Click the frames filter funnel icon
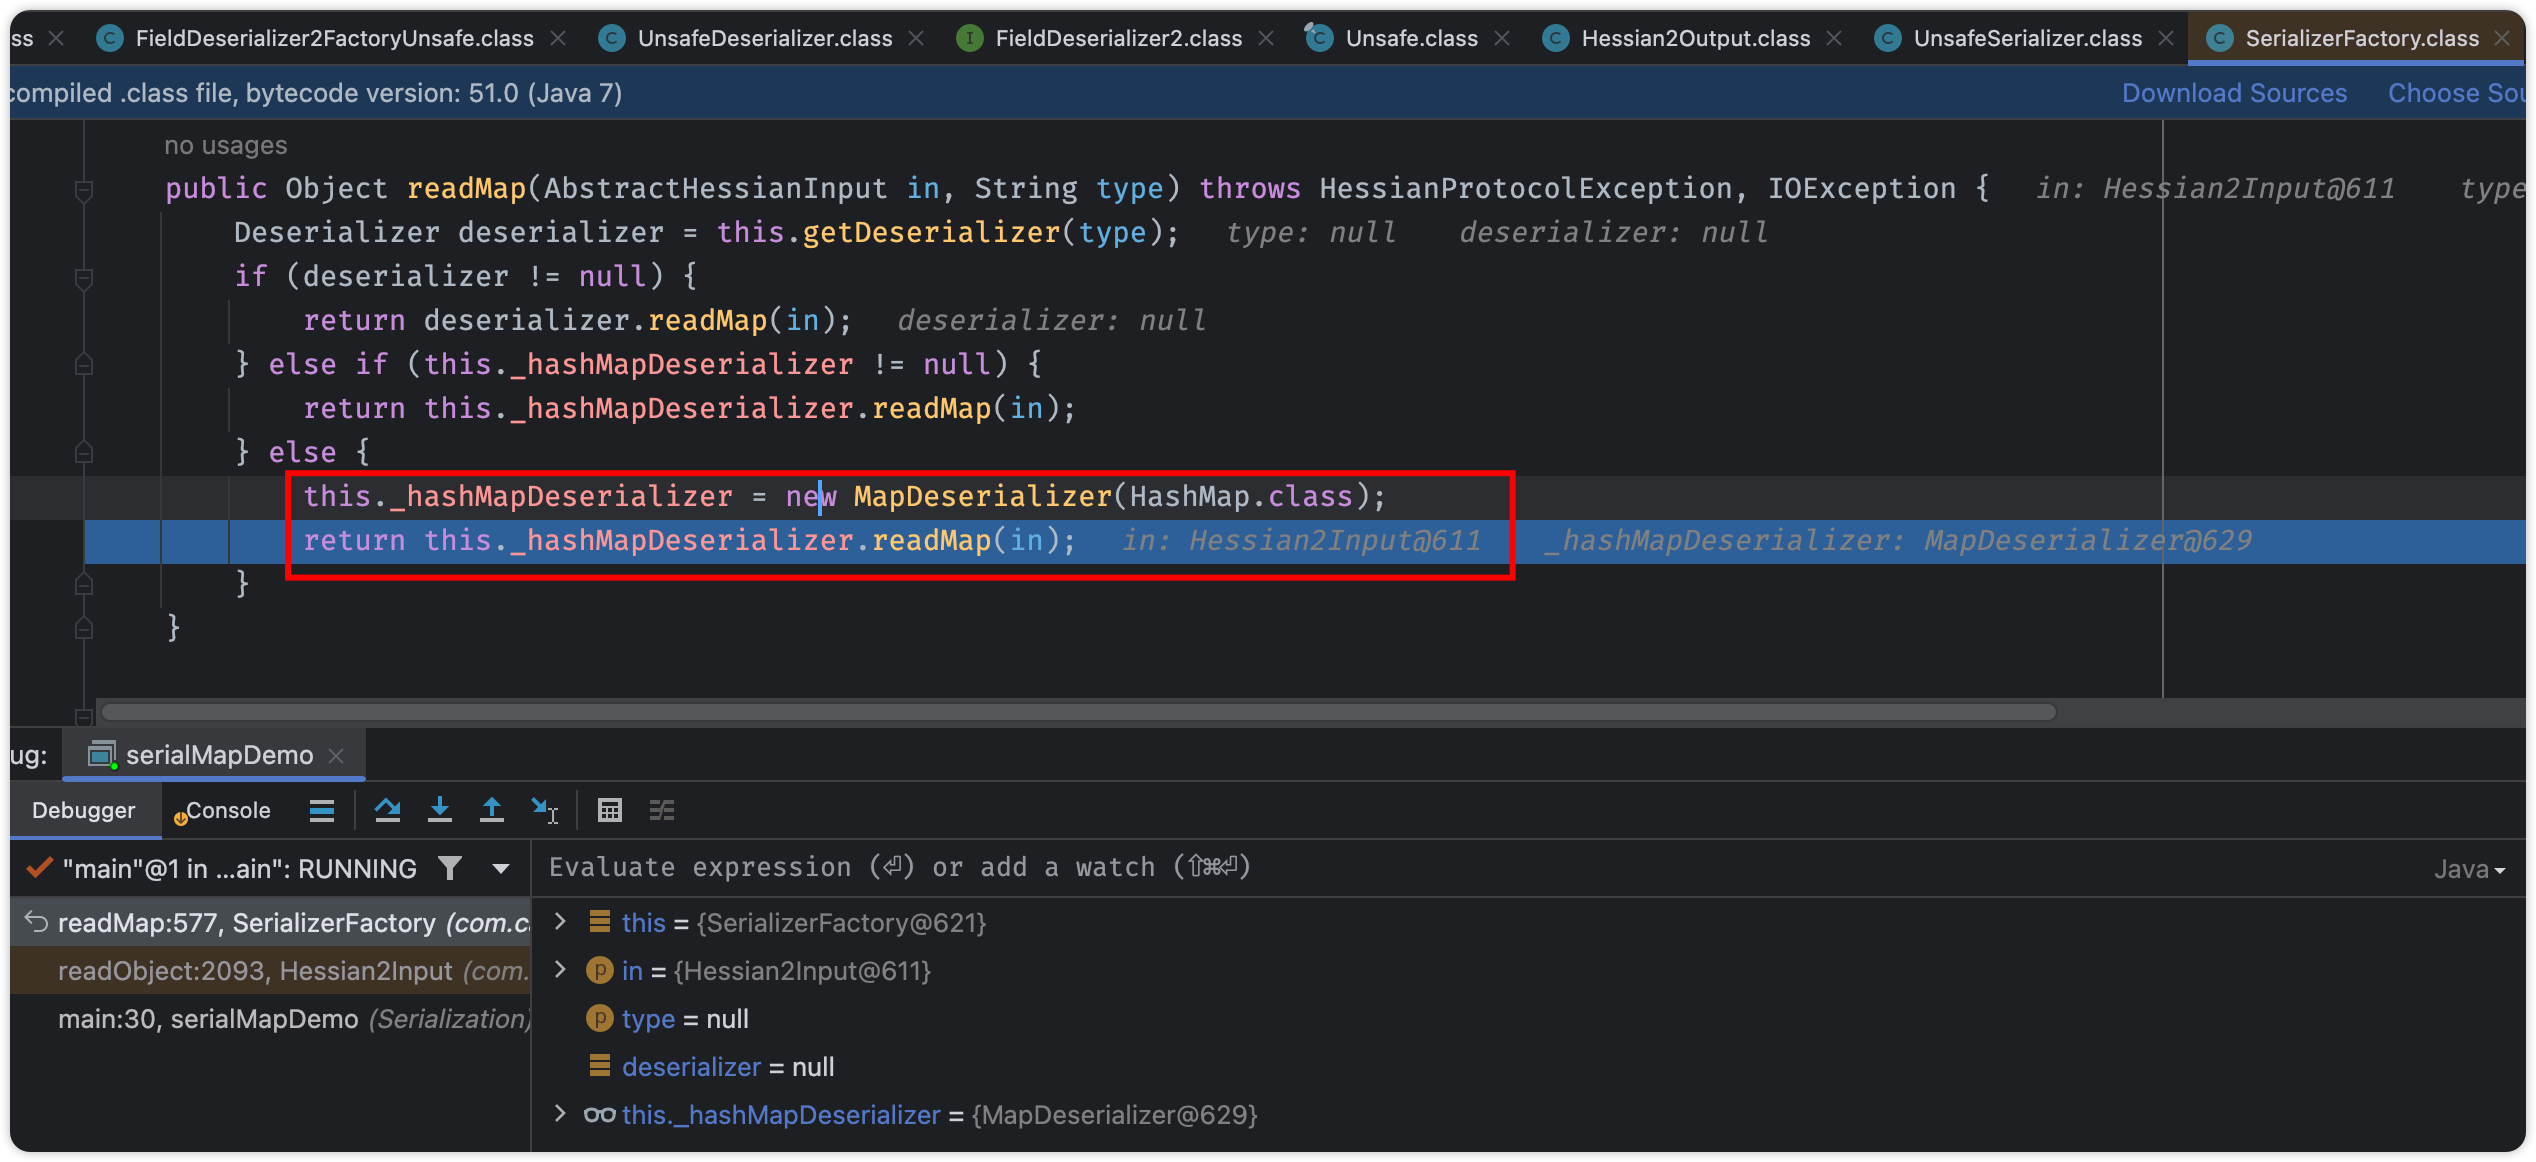The height and width of the screenshot is (1162, 2536). [x=450, y=868]
